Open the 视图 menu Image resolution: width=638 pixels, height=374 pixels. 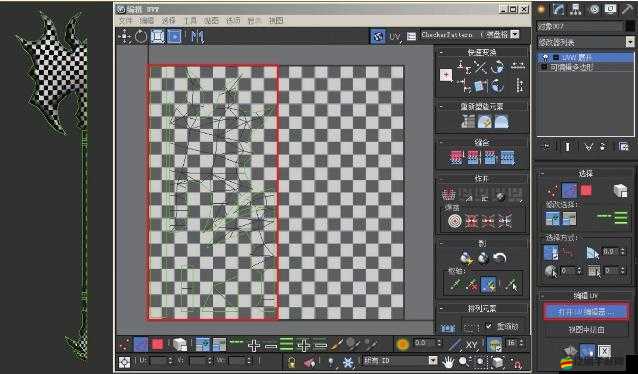tap(275, 20)
